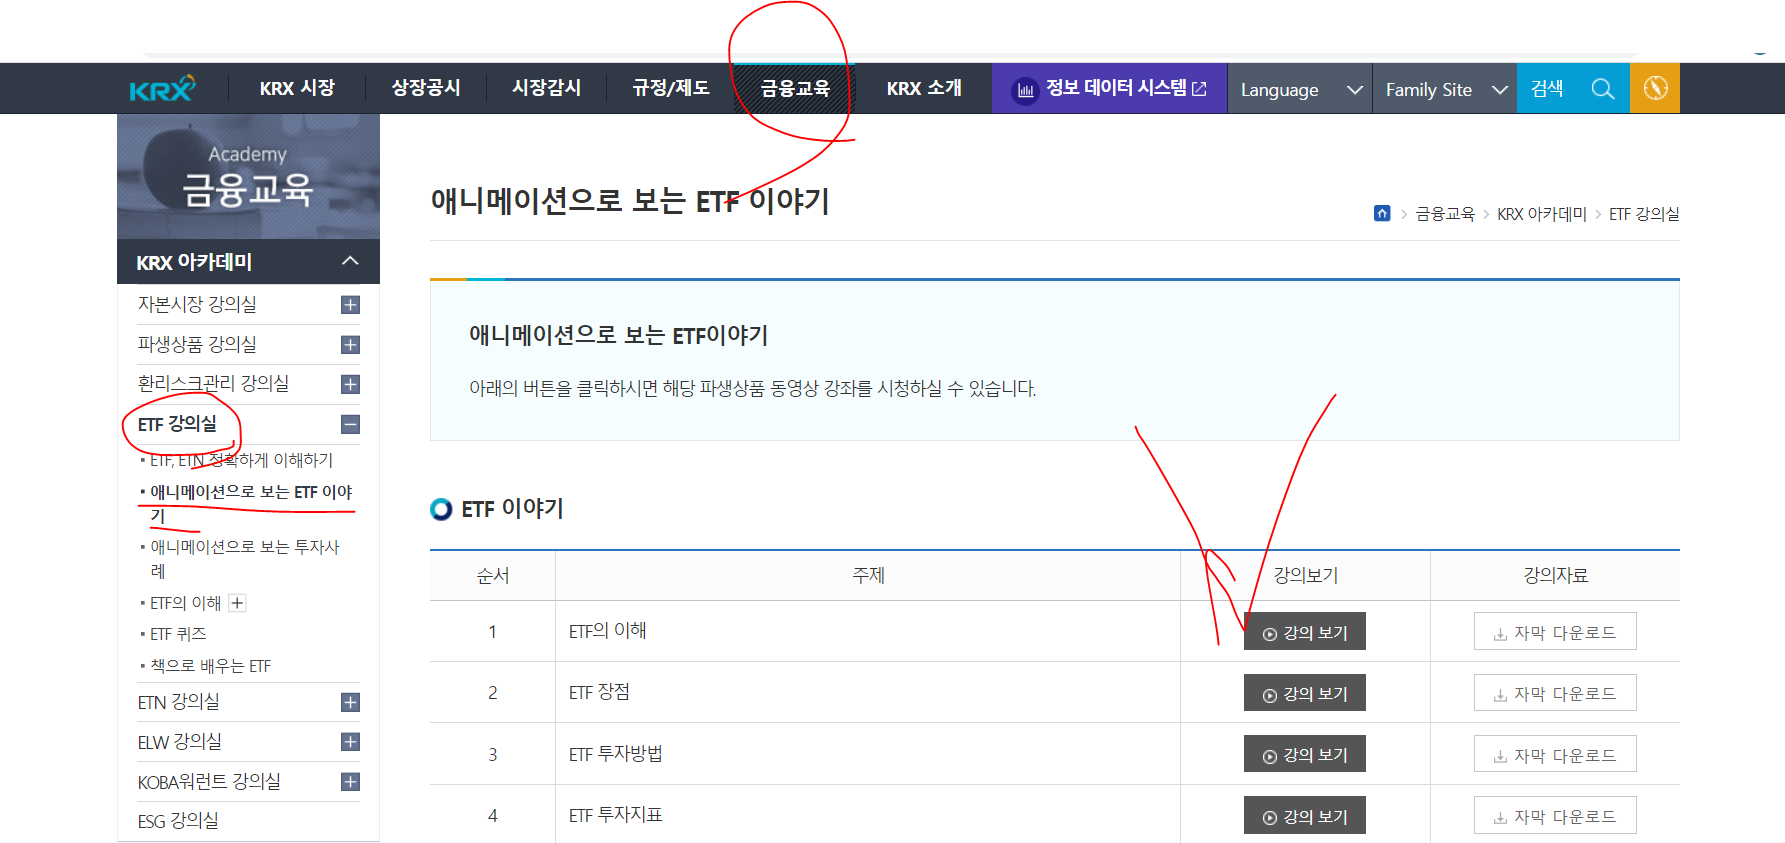Open ETF 퀴즈 sidebar link

[x=178, y=634]
